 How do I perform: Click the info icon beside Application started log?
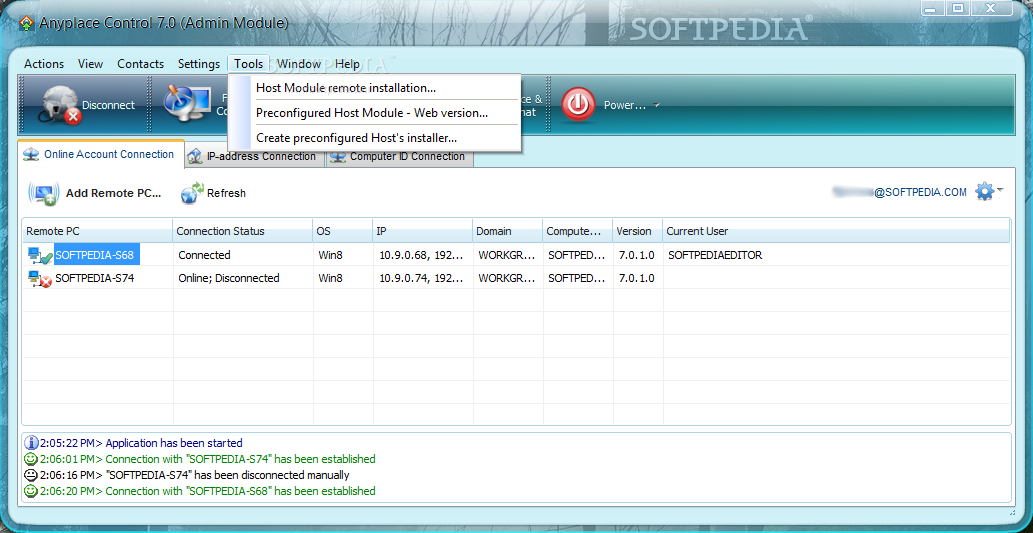coord(31,443)
